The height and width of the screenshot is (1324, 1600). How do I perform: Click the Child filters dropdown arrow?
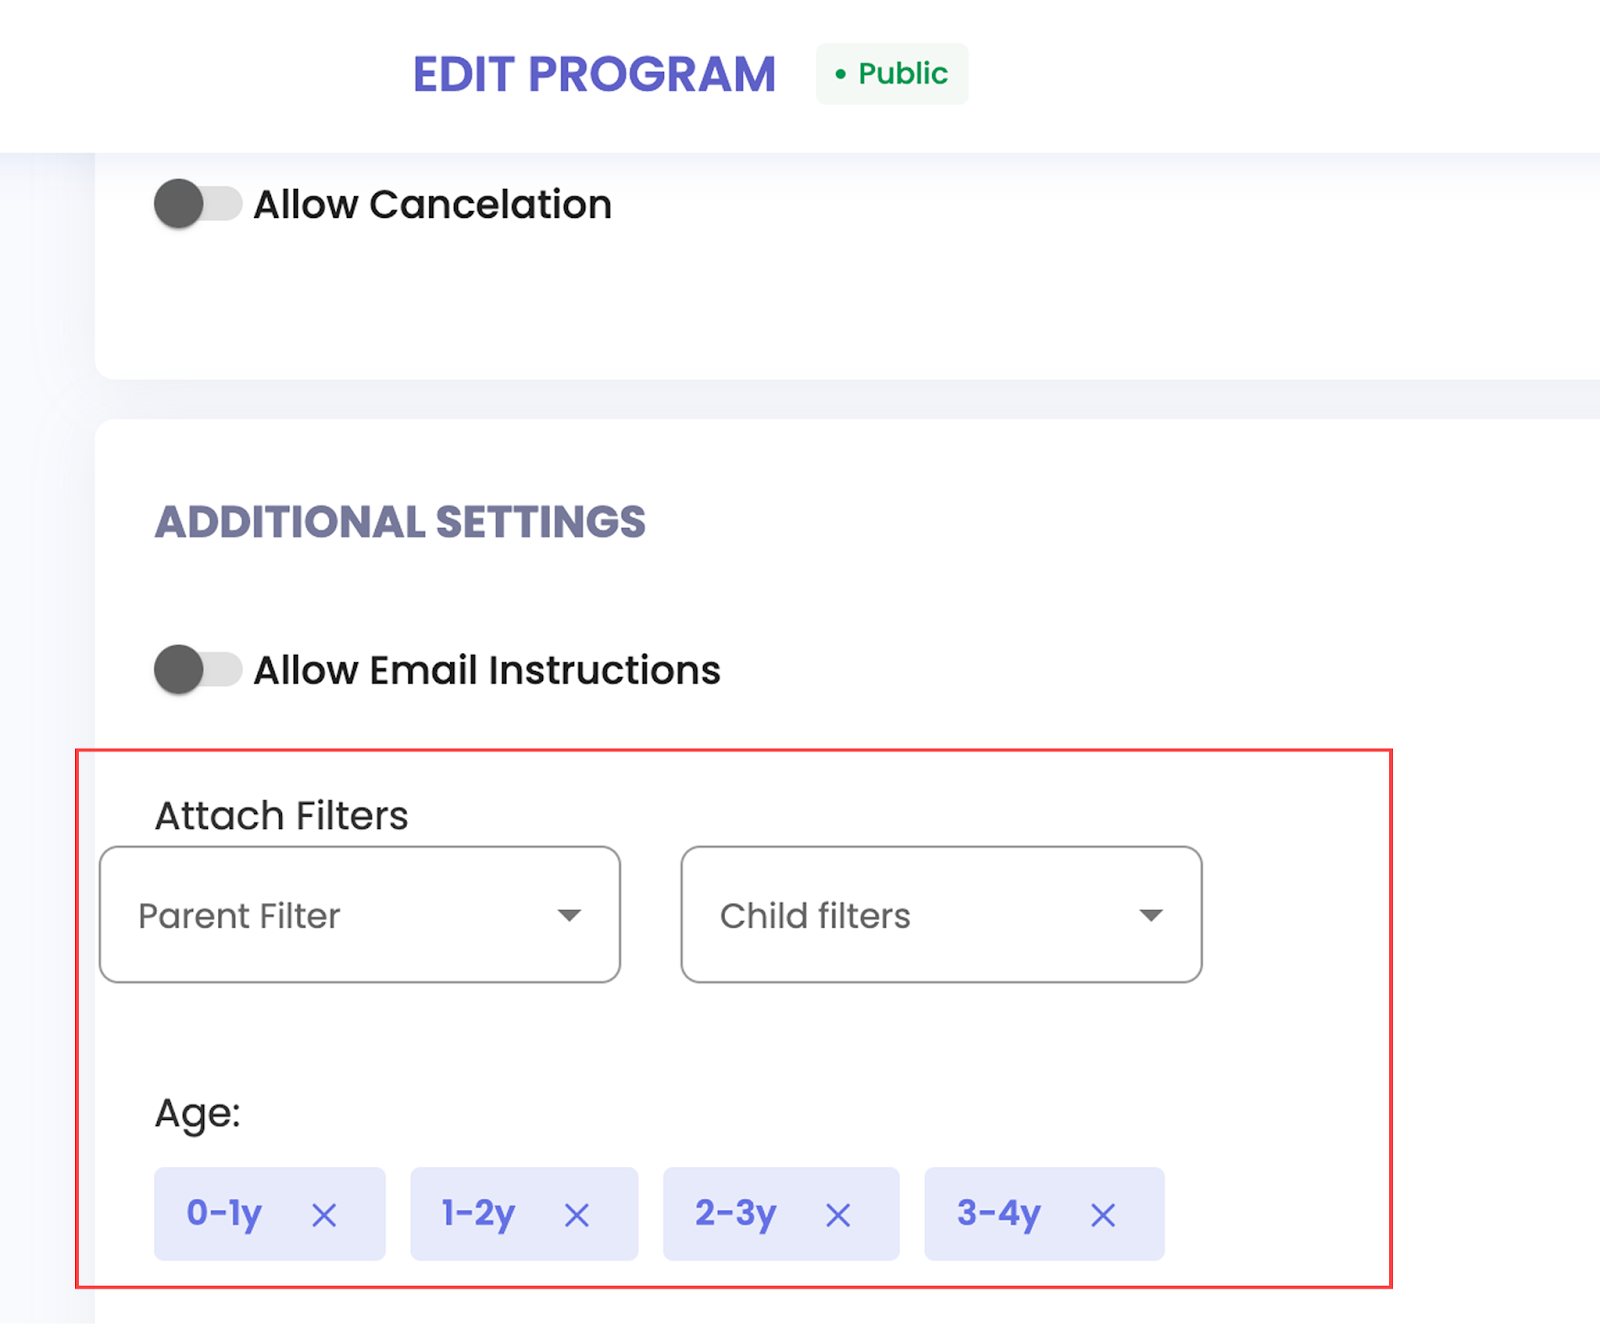point(1151,915)
